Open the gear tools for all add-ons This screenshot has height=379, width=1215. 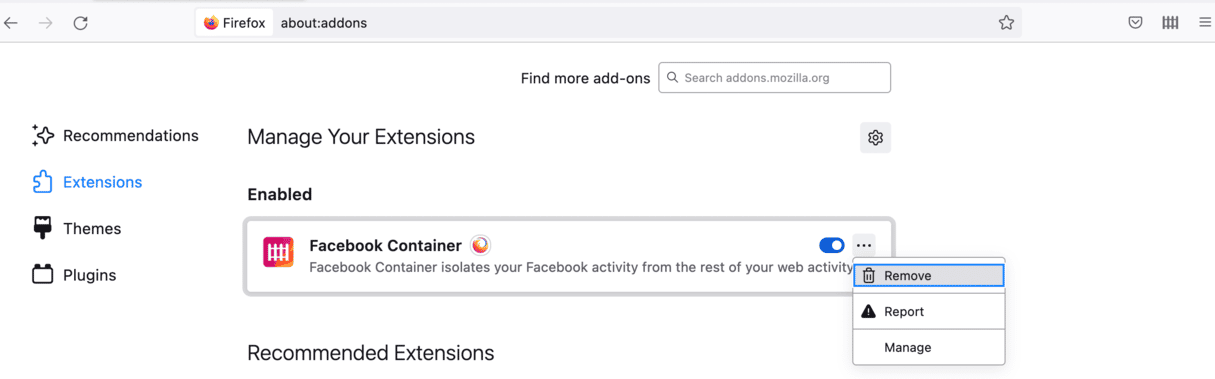point(875,138)
